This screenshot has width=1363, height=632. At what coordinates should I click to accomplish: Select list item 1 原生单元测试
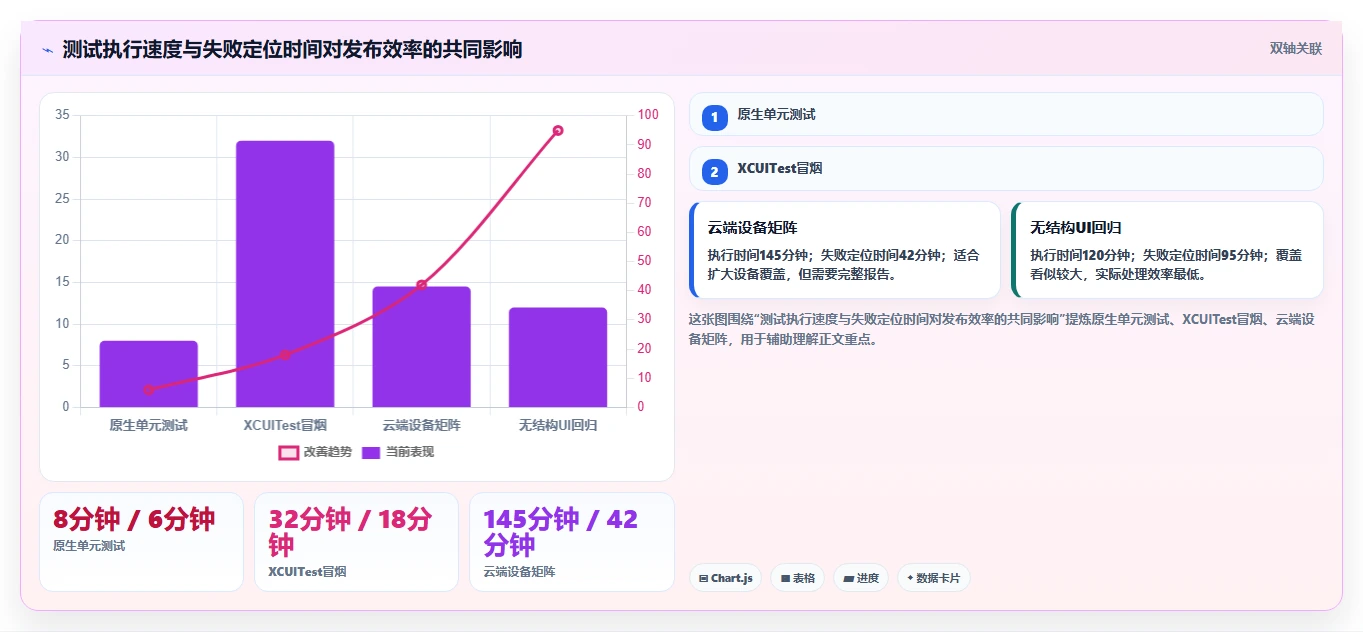pos(1006,114)
